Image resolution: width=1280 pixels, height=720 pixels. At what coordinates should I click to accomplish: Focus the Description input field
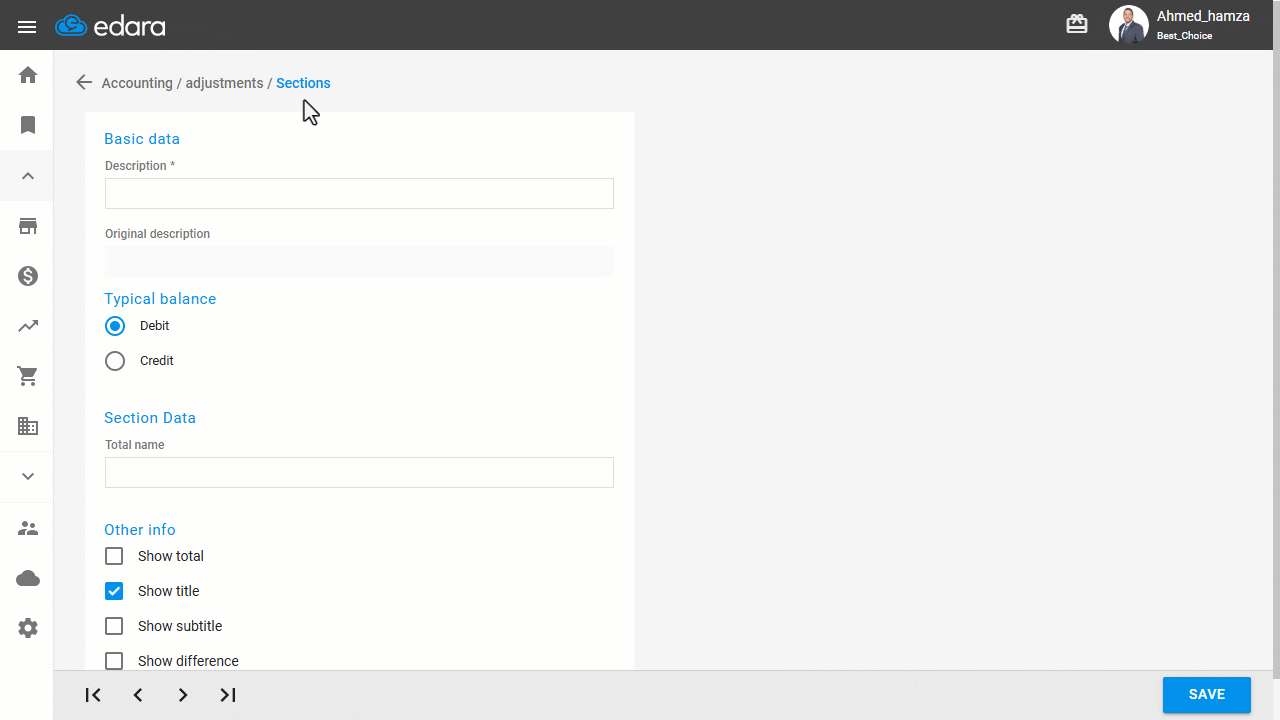(359, 193)
